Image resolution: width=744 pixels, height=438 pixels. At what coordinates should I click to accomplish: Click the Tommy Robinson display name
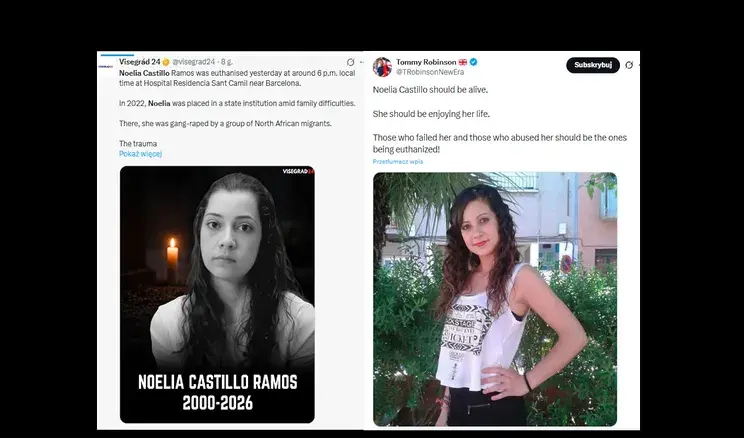point(426,62)
